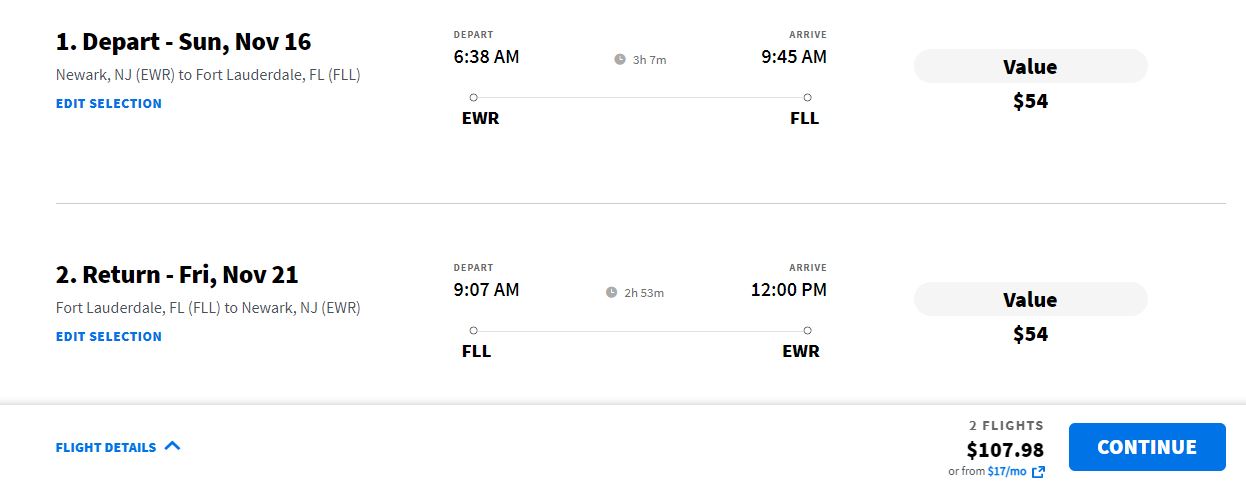Click the "2. Return - Fri, Nov 21" heading
This screenshot has height=491, width=1246.
pos(177,275)
